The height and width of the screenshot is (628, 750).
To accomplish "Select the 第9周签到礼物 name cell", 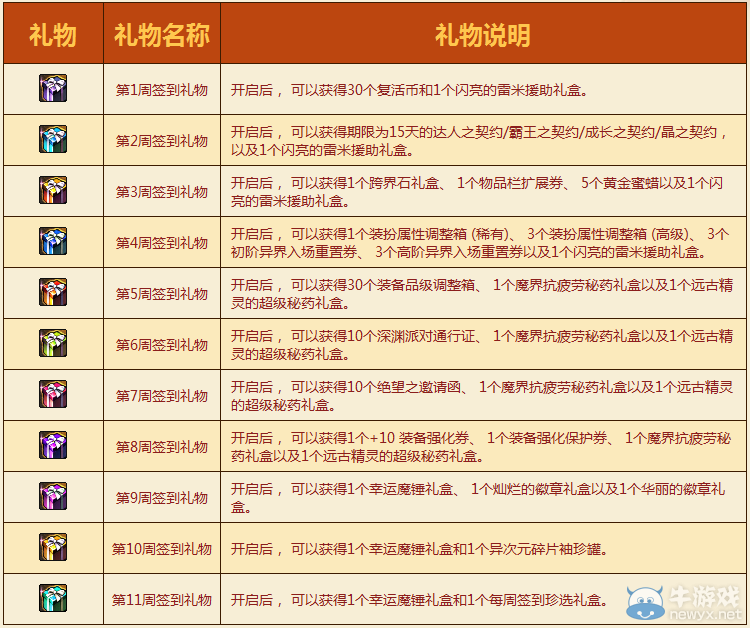I will [162, 497].
